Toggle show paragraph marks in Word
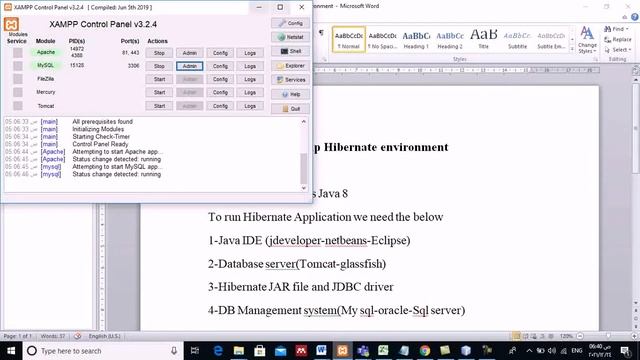Image resolution: width=640 pixels, height=360 pixels. 321,33
